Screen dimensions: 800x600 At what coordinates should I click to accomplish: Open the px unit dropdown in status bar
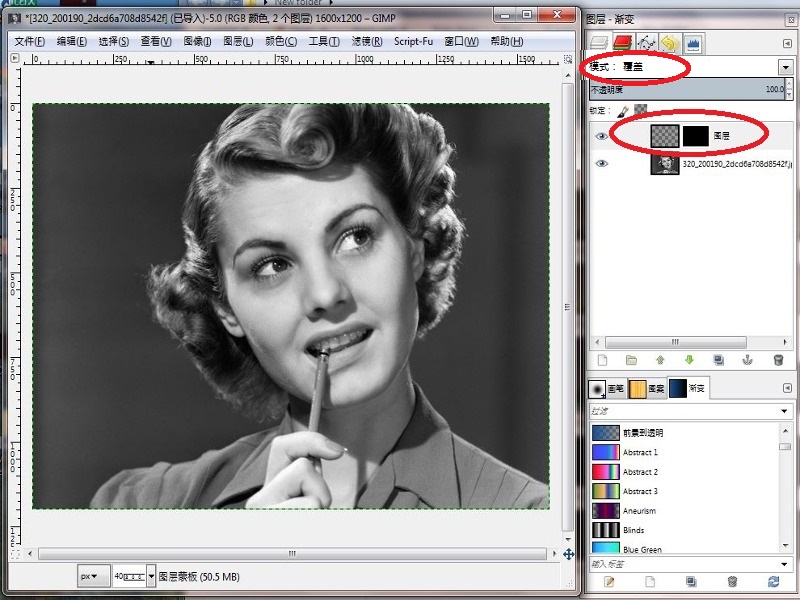point(94,577)
